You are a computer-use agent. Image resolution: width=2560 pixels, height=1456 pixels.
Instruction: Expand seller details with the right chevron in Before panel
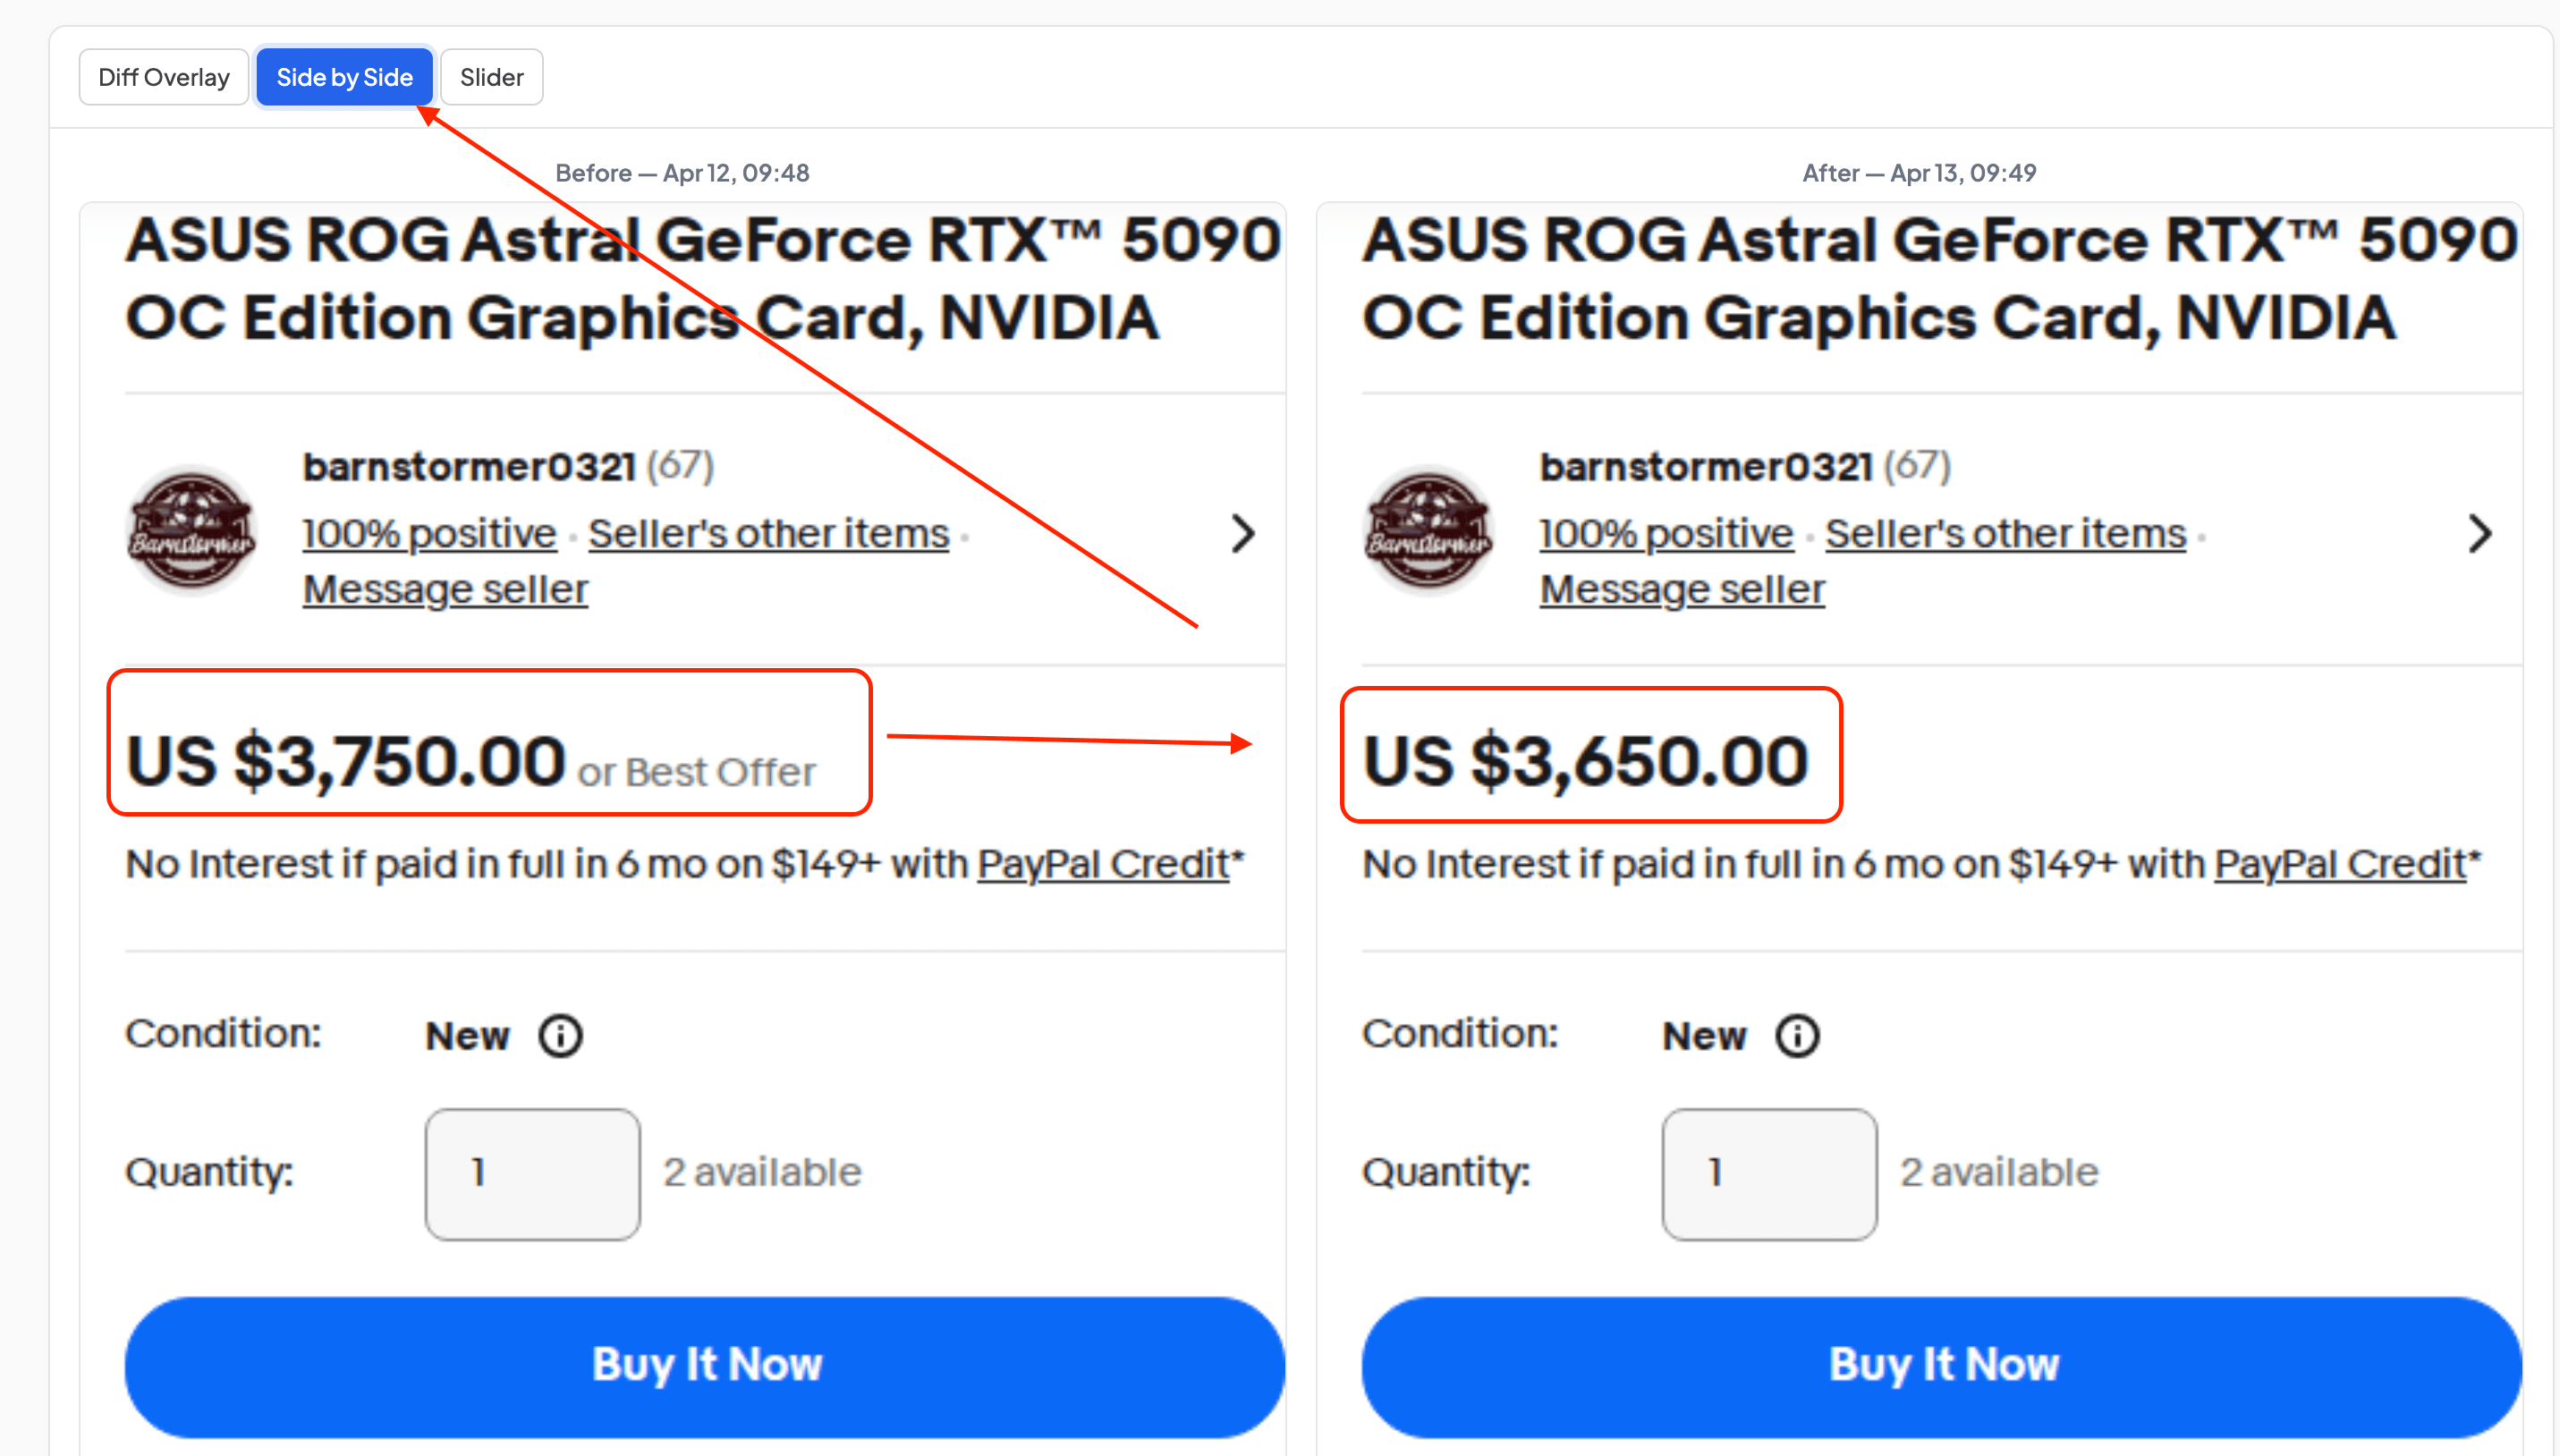[x=1243, y=533]
